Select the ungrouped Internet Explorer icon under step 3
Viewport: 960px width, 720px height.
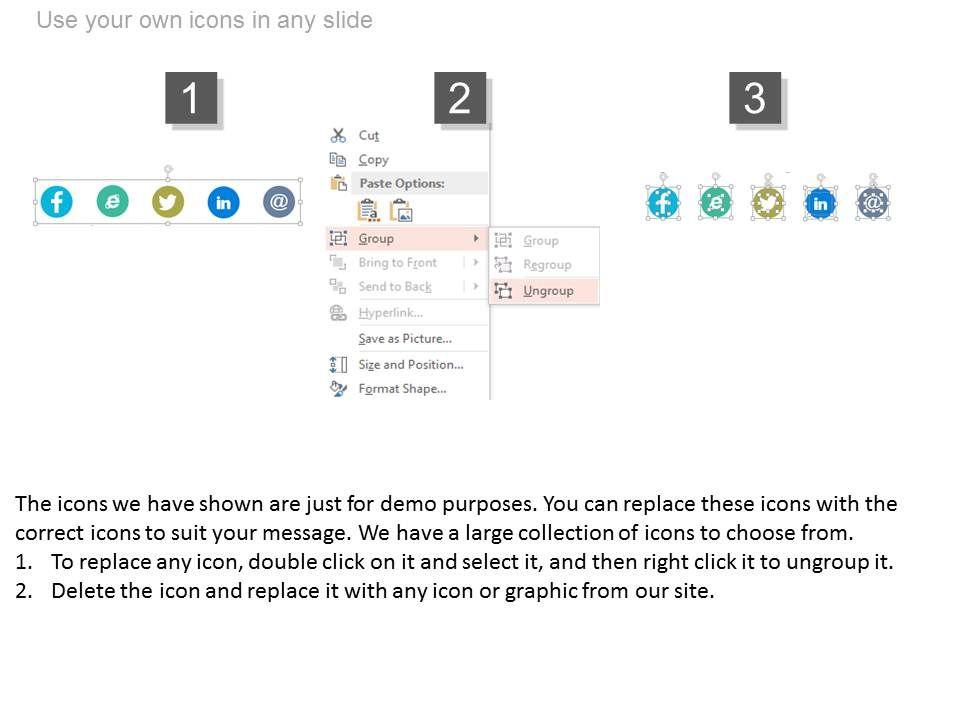[x=716, y=203]
